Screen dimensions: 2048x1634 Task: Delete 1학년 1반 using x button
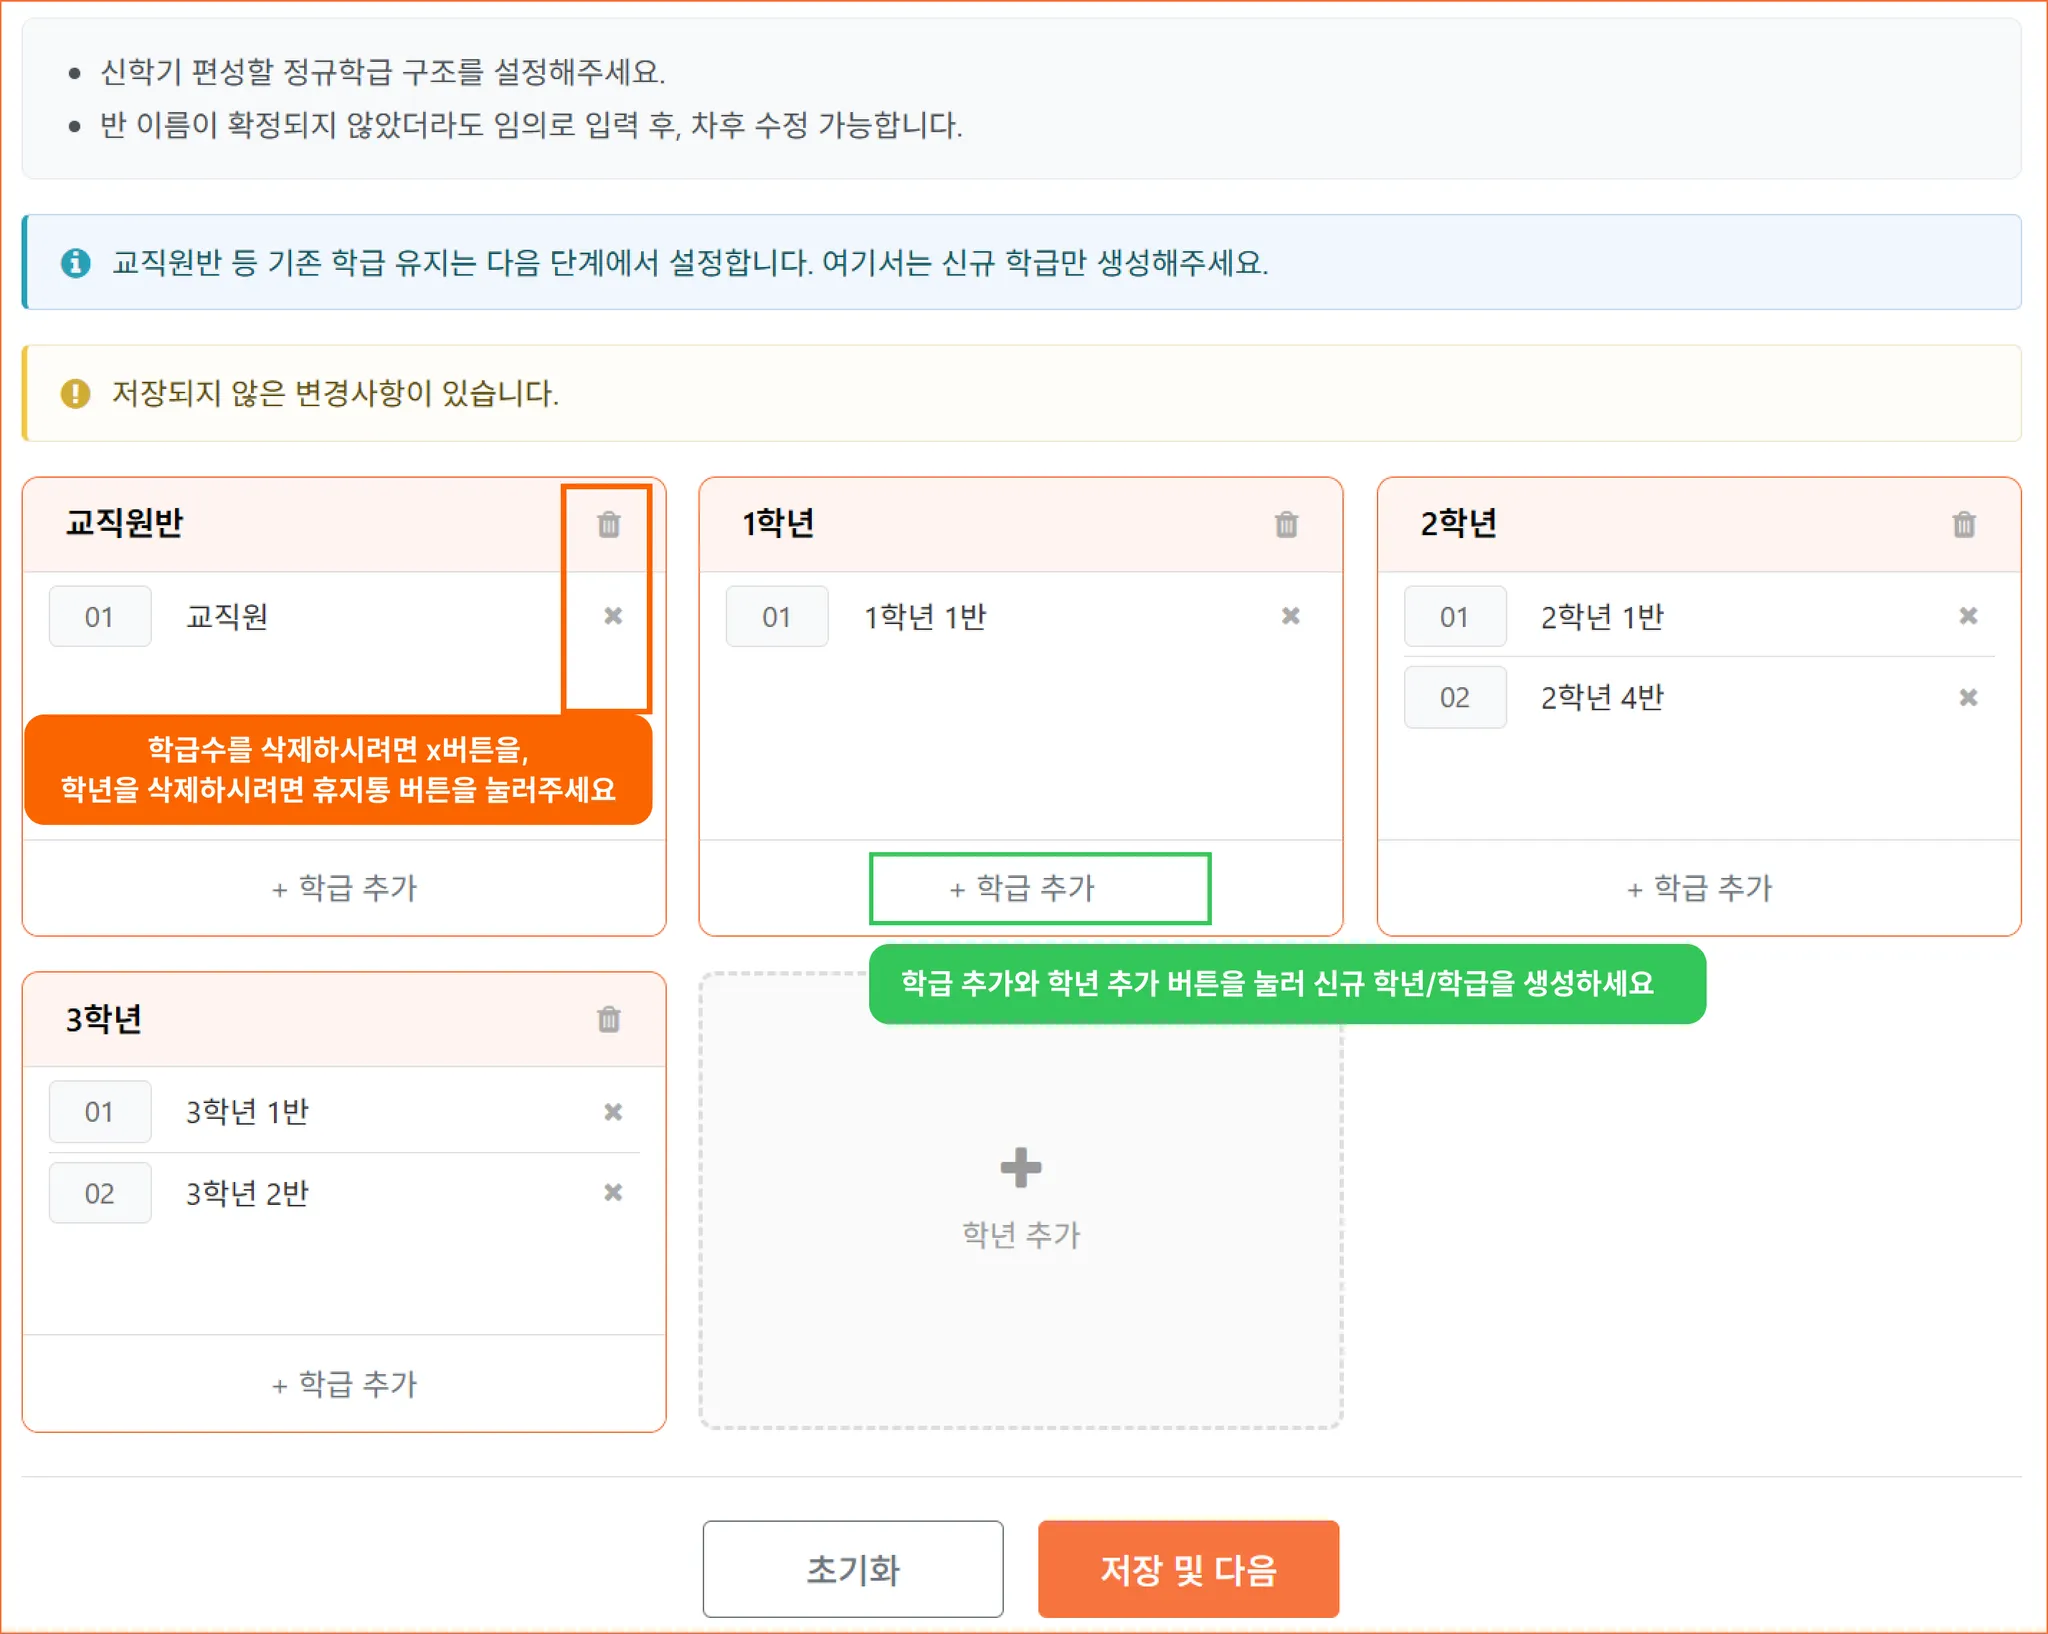coord(1290,616)
